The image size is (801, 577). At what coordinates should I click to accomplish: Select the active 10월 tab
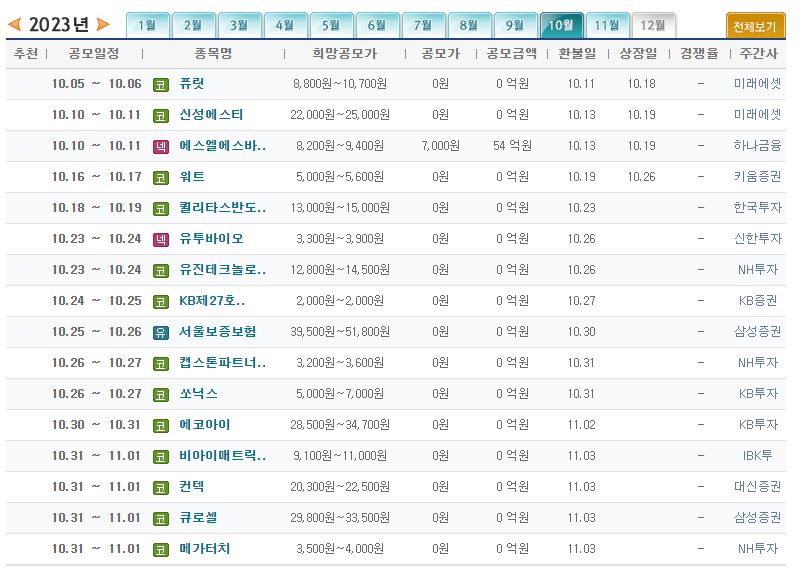pos(561,25)
